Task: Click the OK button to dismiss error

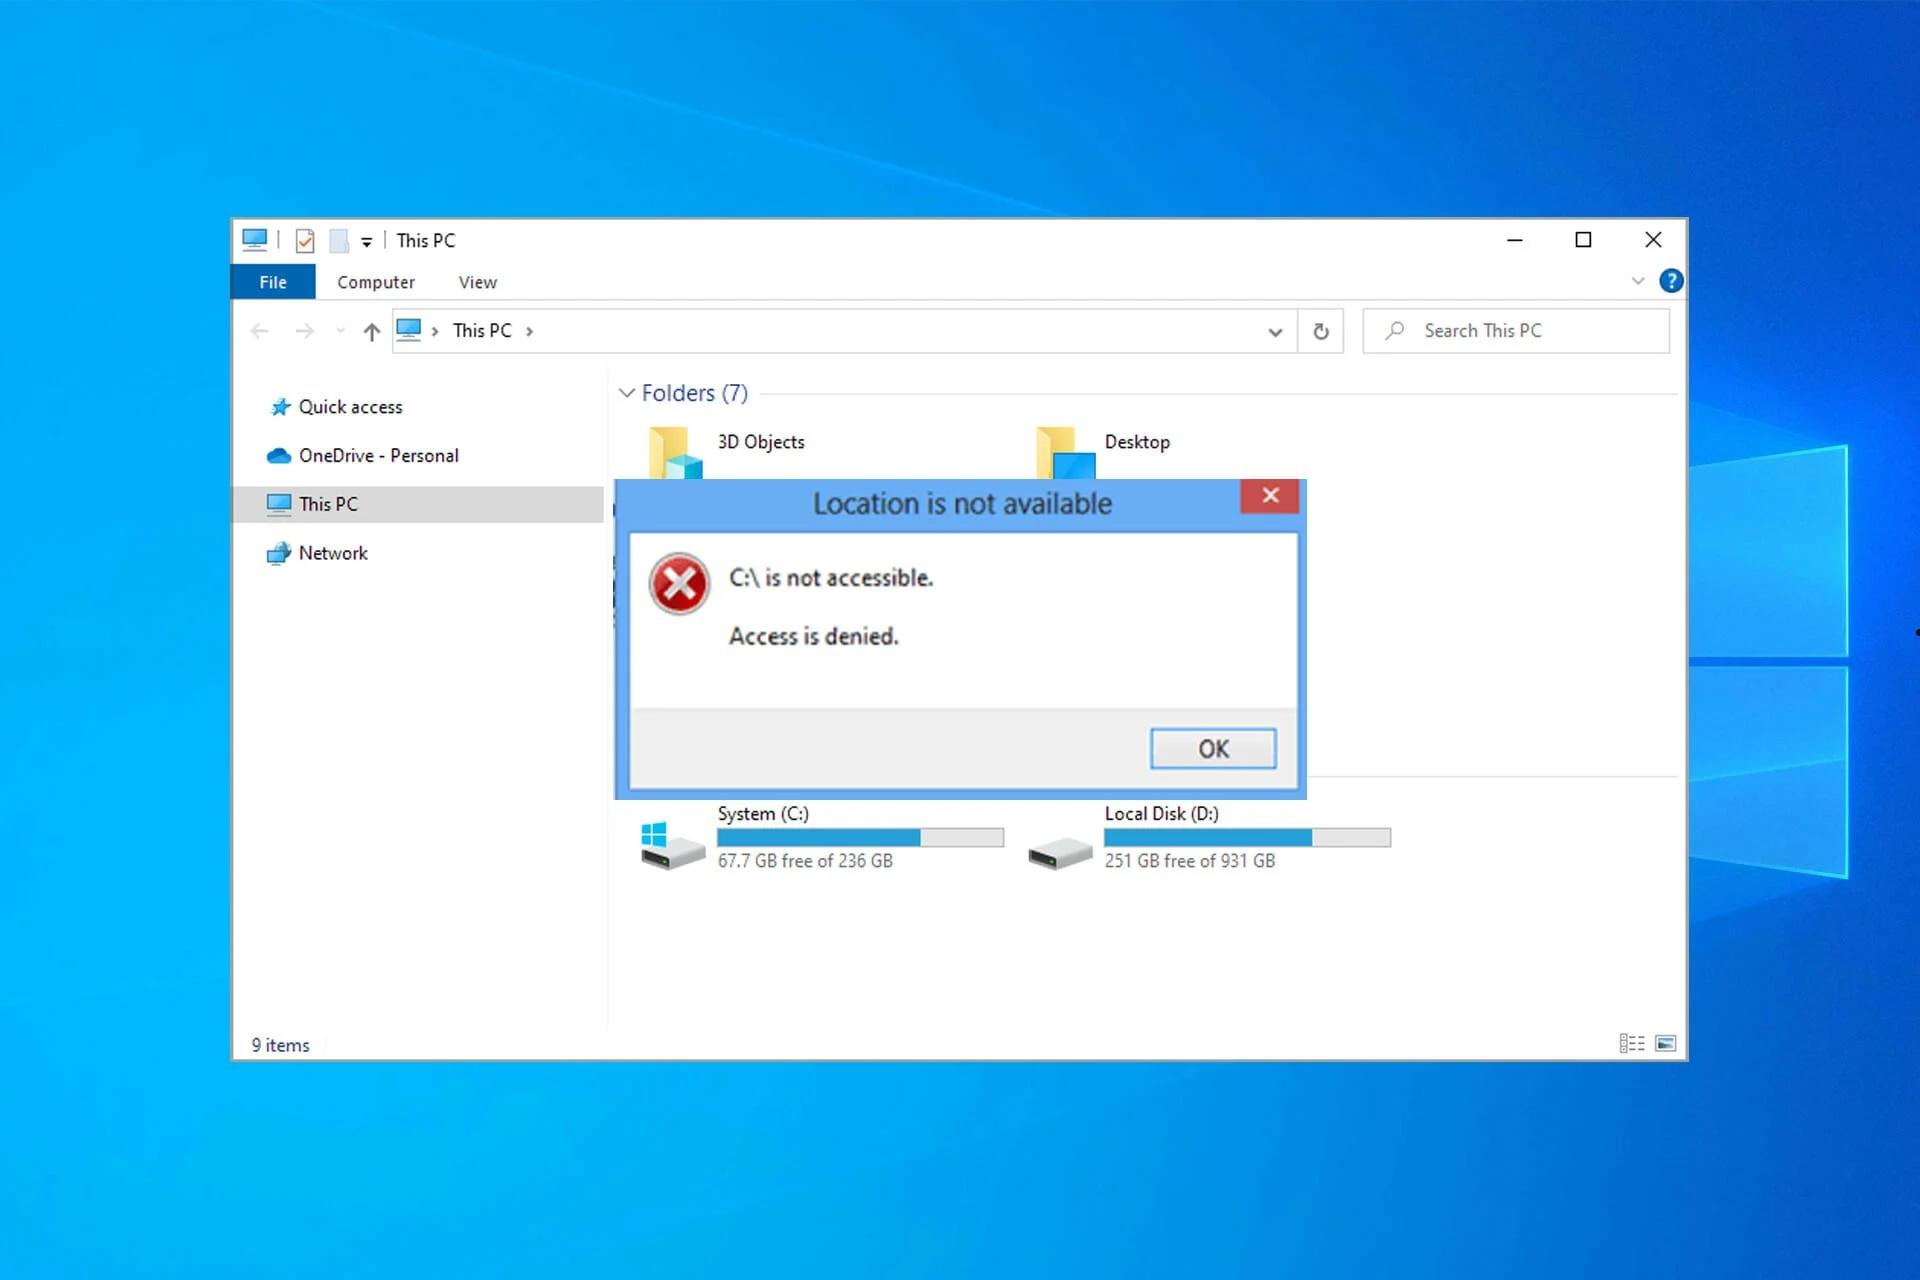Action: pos(1213,749)
